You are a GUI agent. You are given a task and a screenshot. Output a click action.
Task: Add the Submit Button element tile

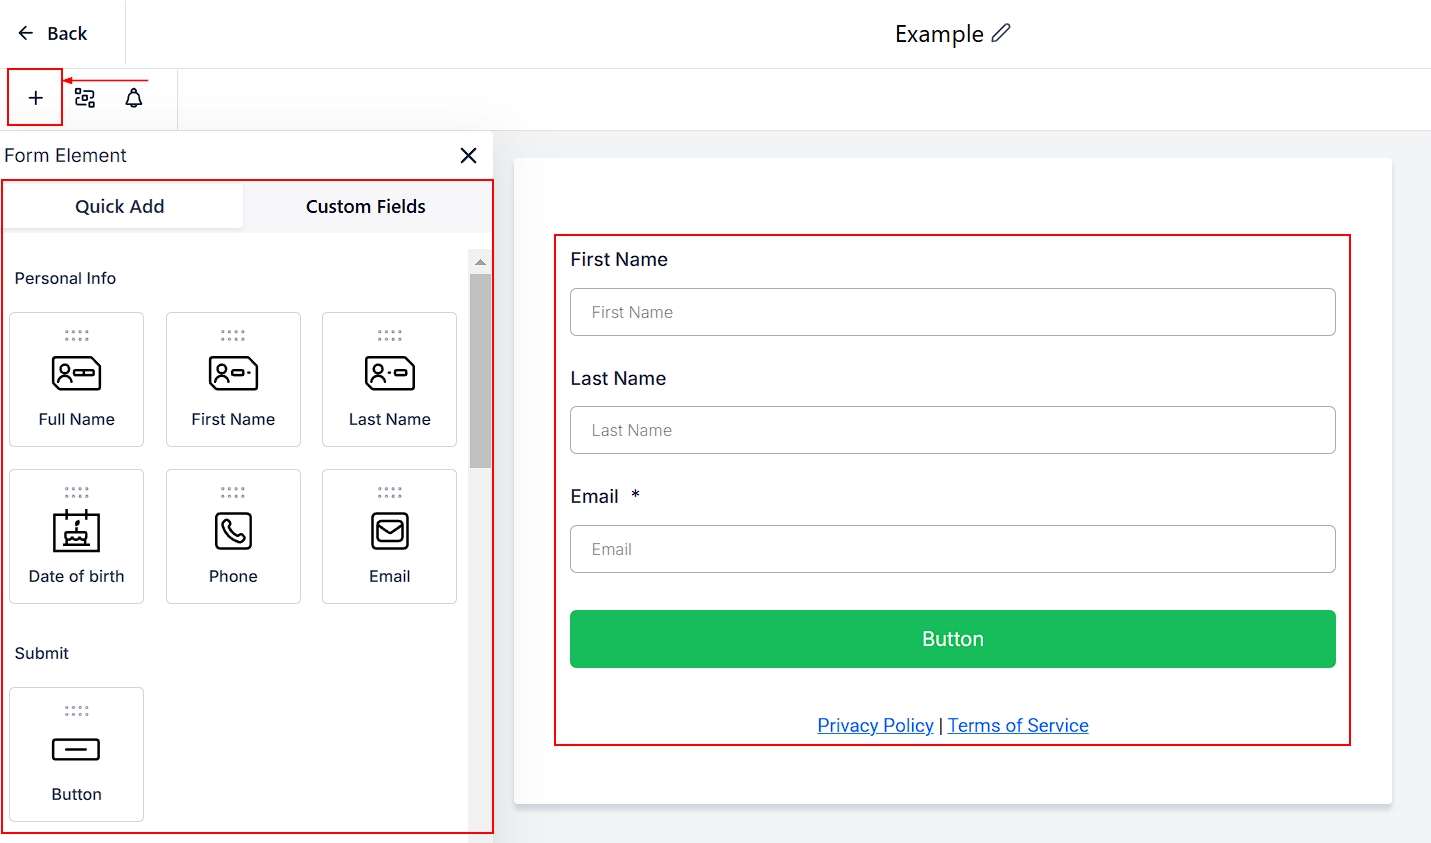click(x=77, y=754)
